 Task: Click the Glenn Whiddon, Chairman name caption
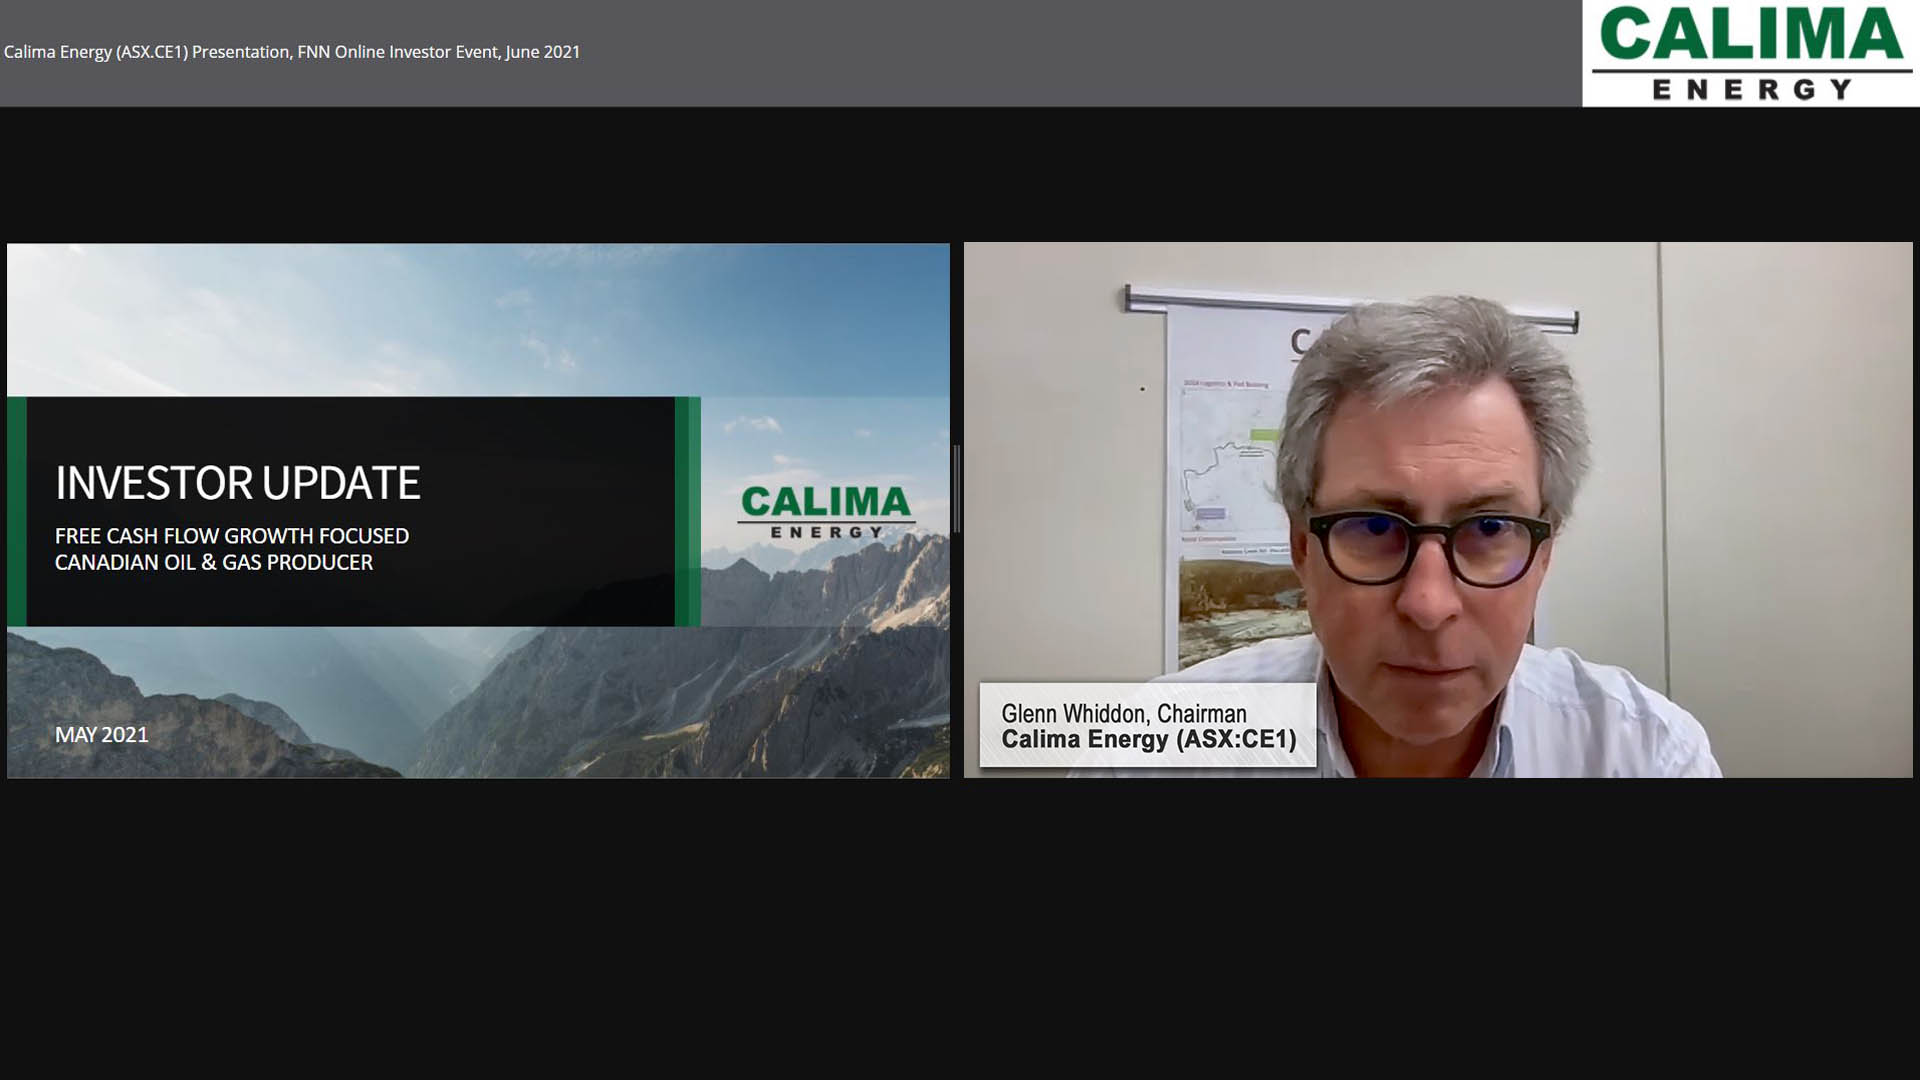(1123, 713)
